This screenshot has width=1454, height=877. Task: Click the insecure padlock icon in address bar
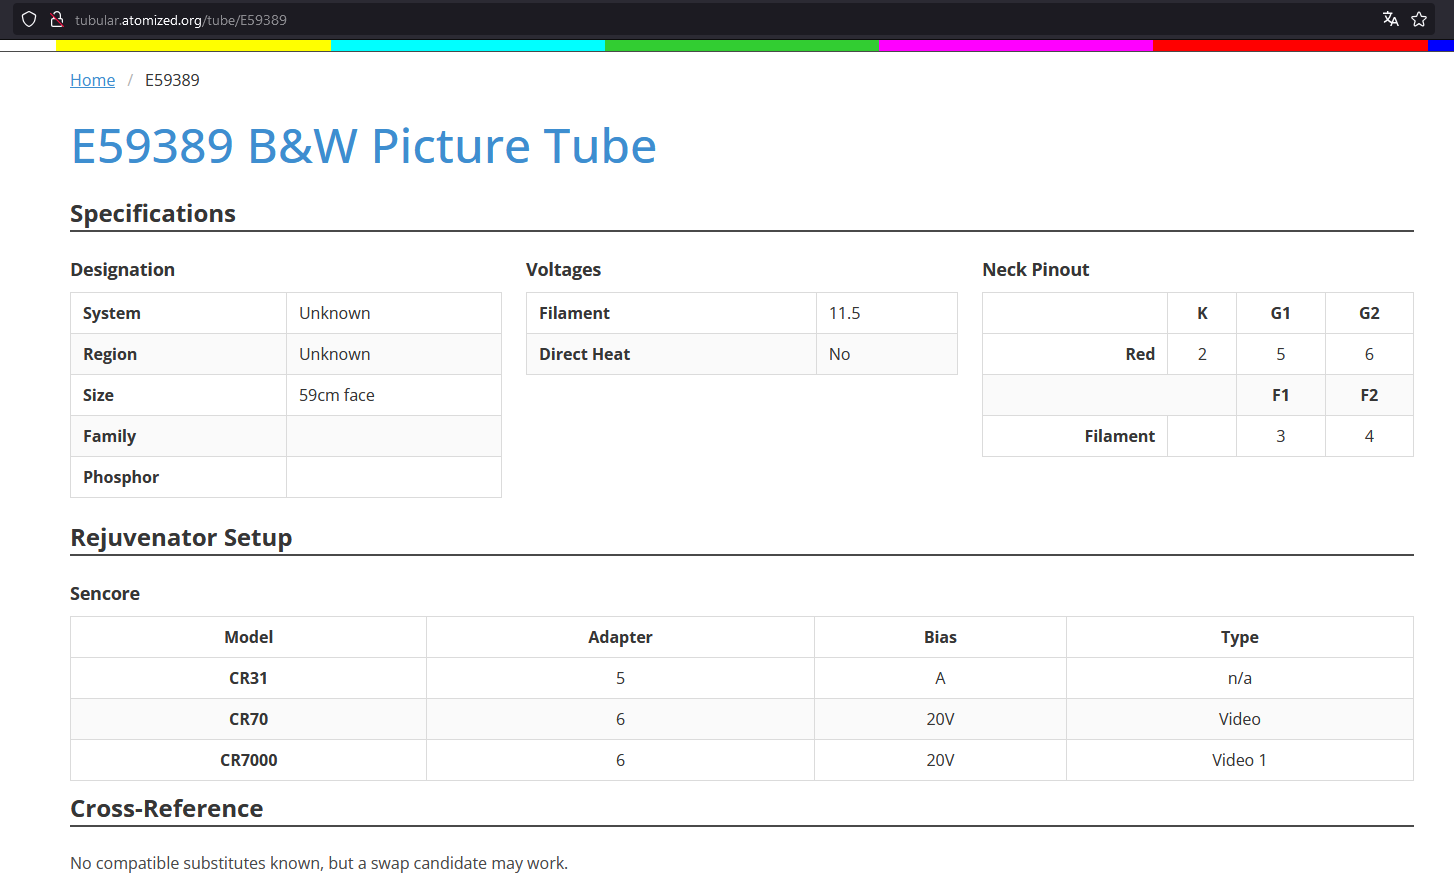57,19
